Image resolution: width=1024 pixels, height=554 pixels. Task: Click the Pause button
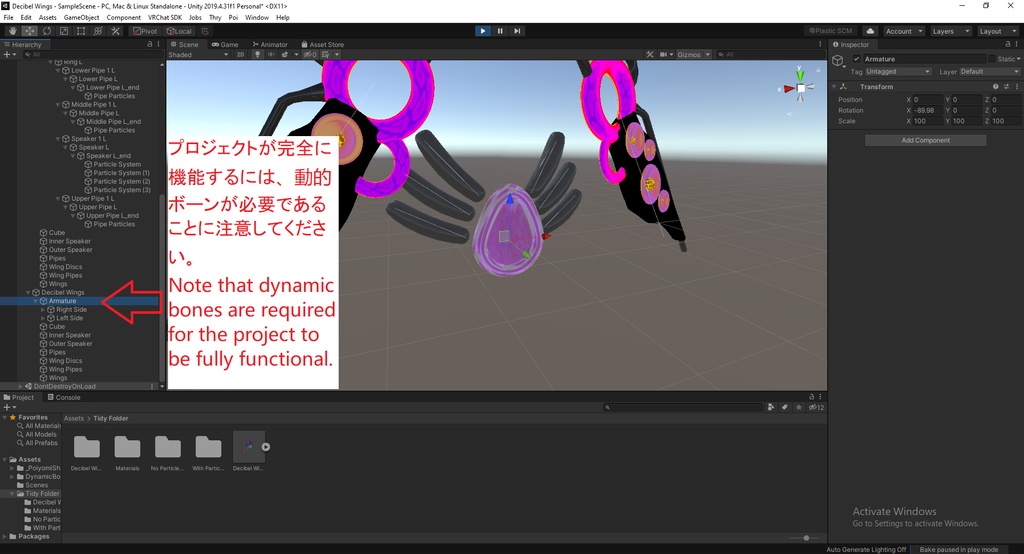pos(500,31)
